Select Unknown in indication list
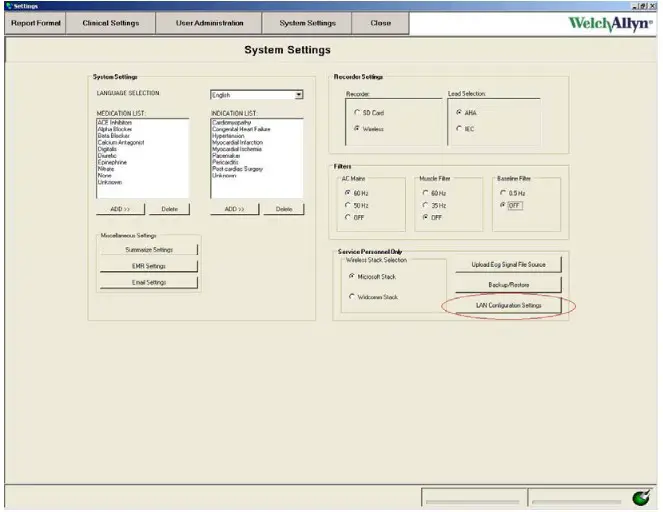This screenshot has height=512, width=663. tap(224, 175)
